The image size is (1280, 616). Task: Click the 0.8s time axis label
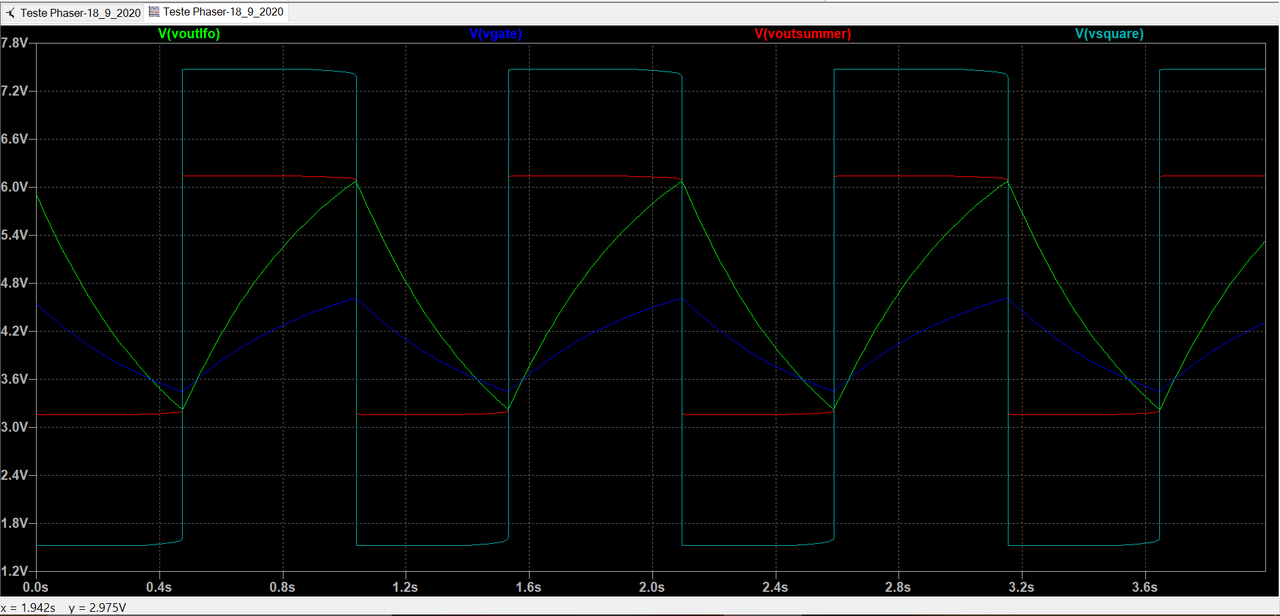click(x=282, y=586)
